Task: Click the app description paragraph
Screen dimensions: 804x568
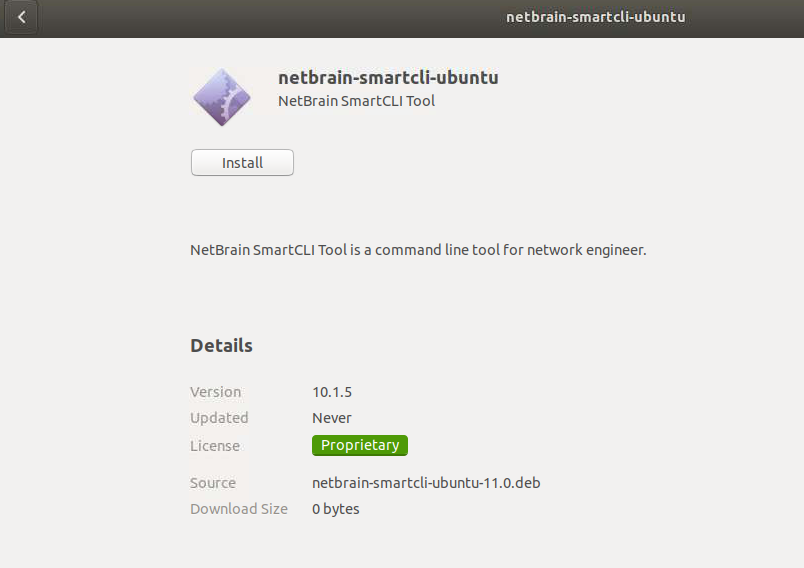Action: pos(418,250)
